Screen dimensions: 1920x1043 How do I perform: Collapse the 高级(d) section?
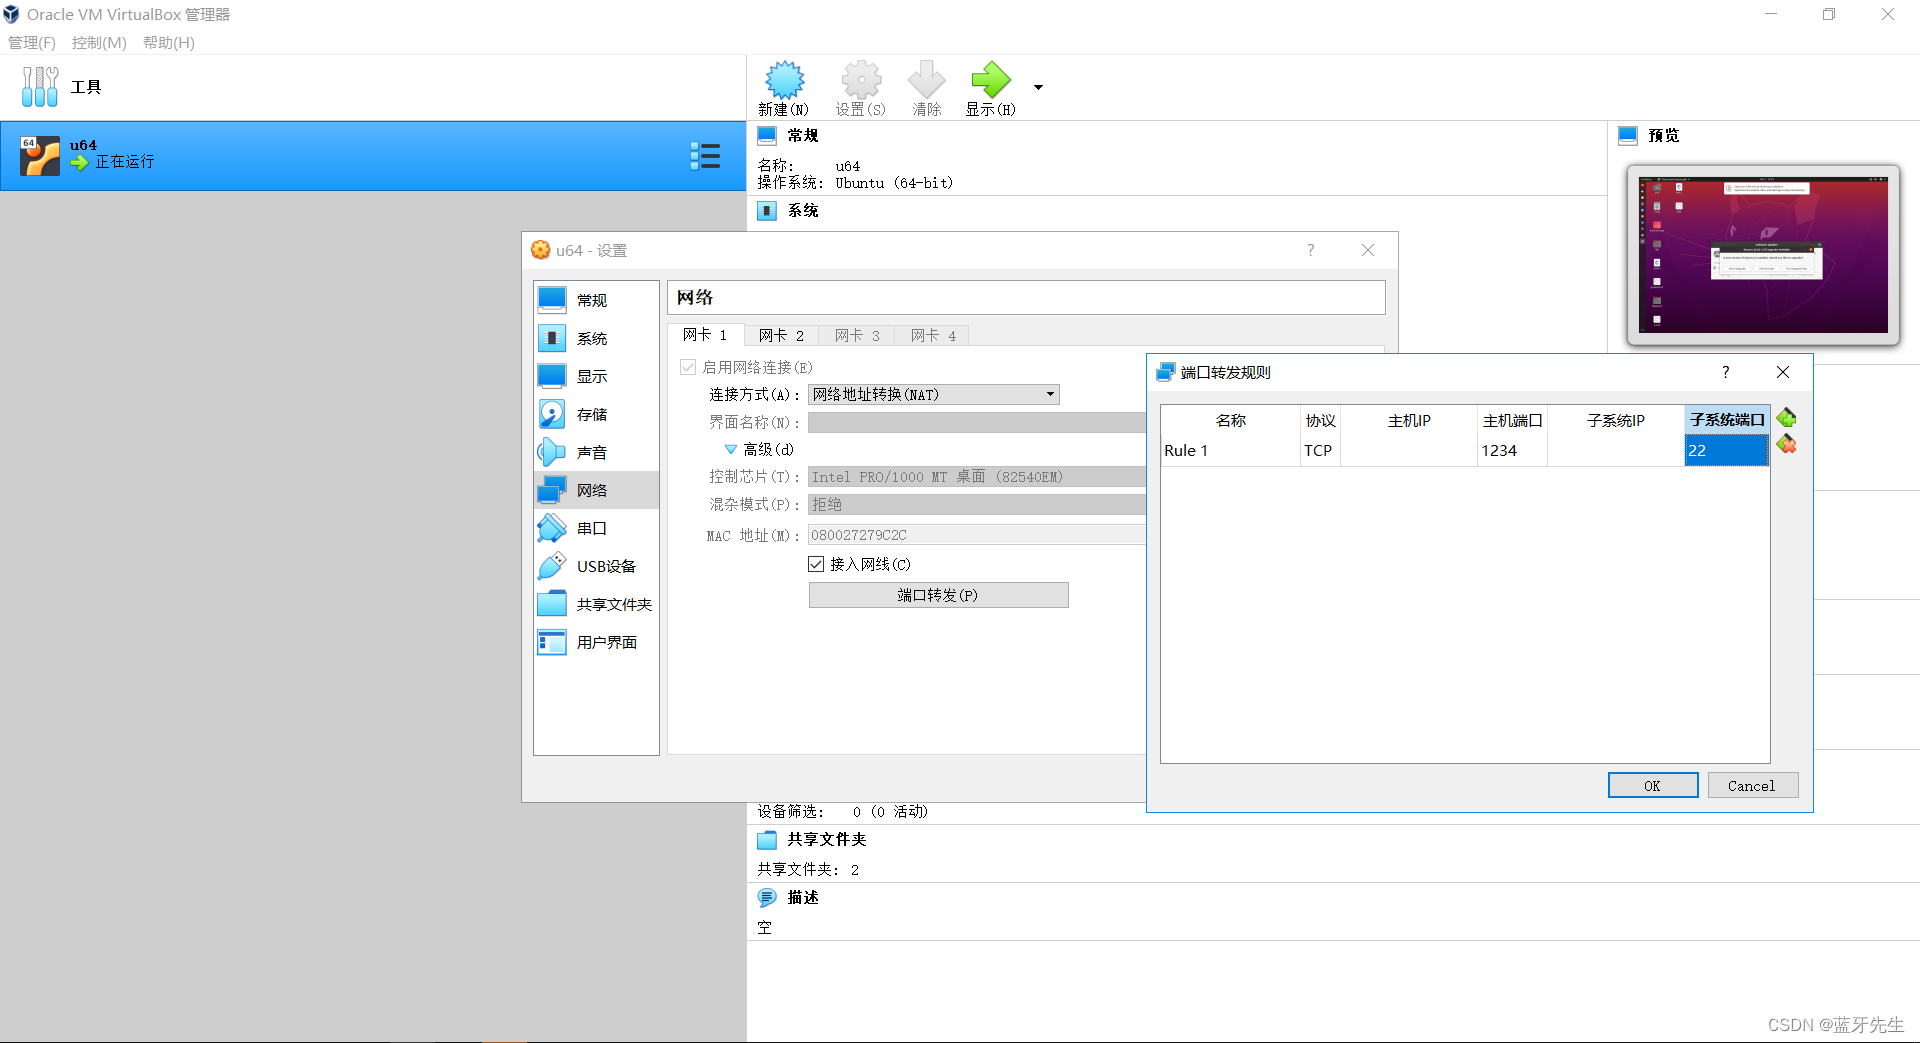(731, 449)
